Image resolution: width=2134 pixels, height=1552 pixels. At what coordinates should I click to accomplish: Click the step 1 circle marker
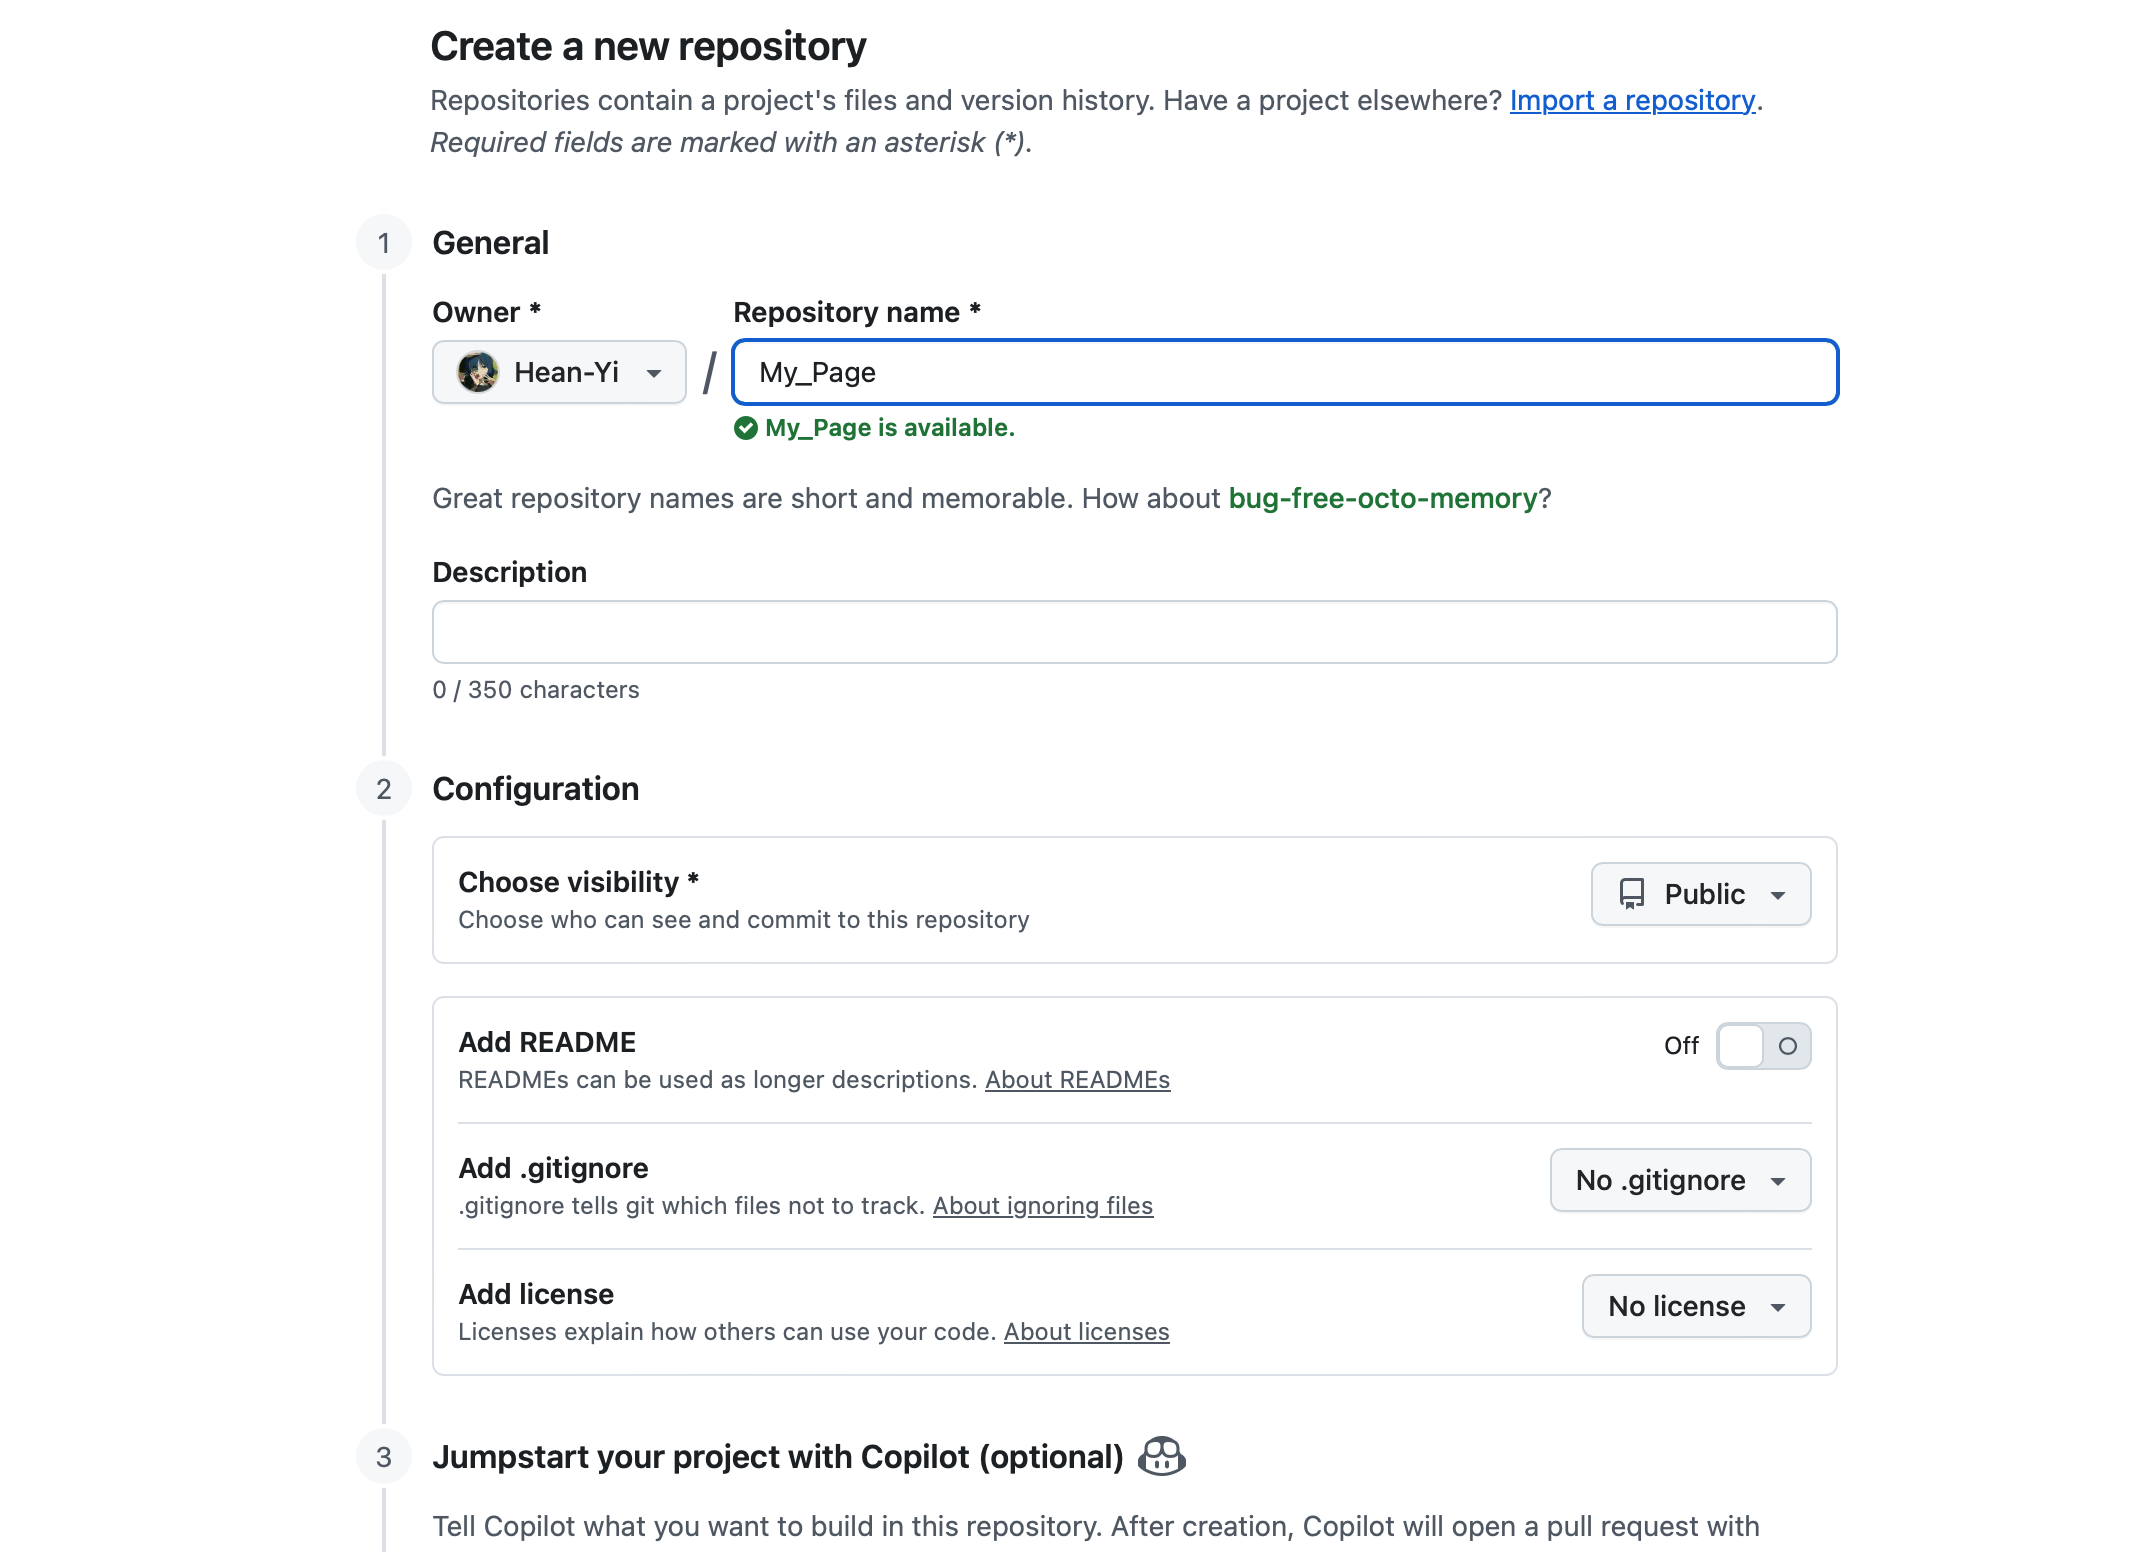coord(384,243)
